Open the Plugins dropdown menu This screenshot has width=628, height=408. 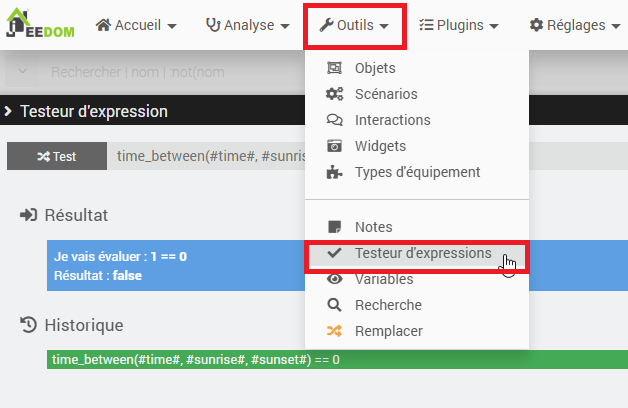coord(459,25)
